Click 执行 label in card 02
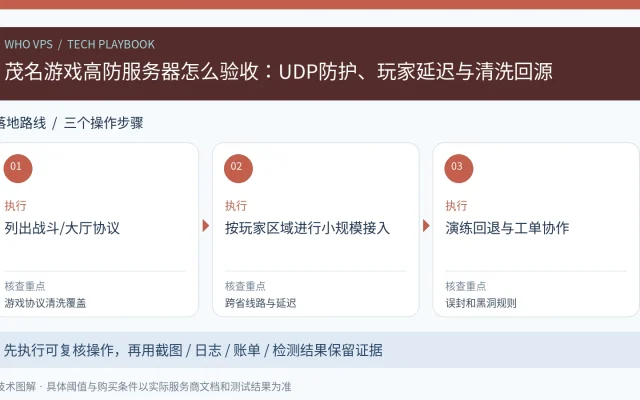 (236, 205)
